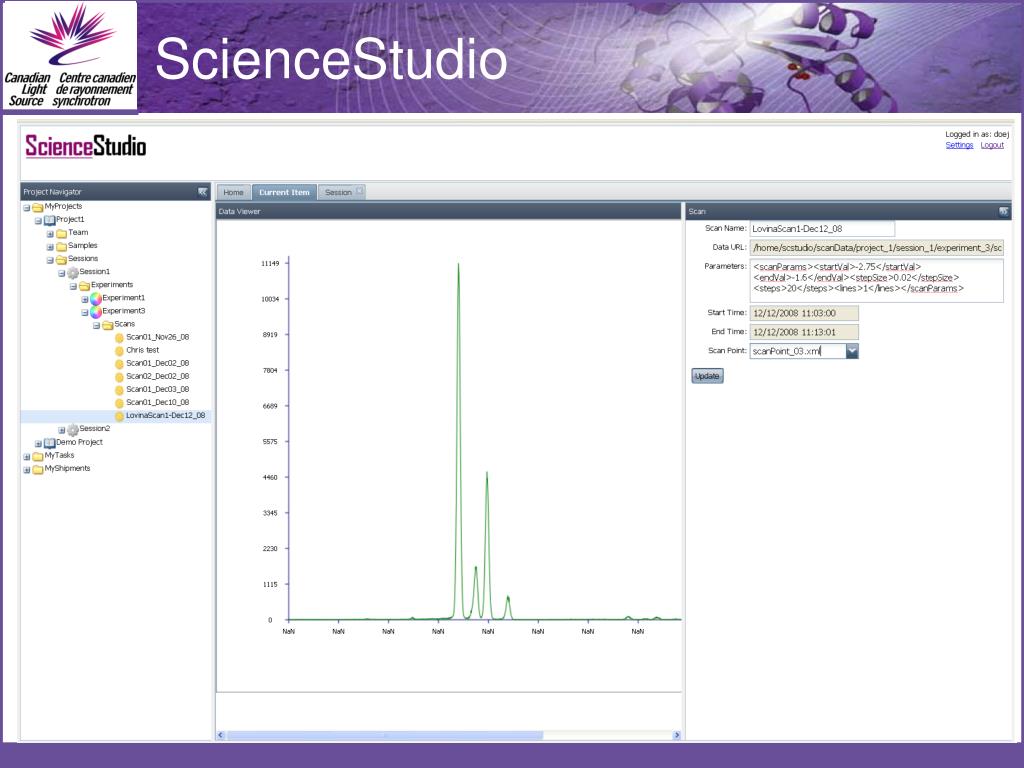1024x768 pixels.
Task: Click the horizontal scrollbar thumb
Action: tap(385, 735)
